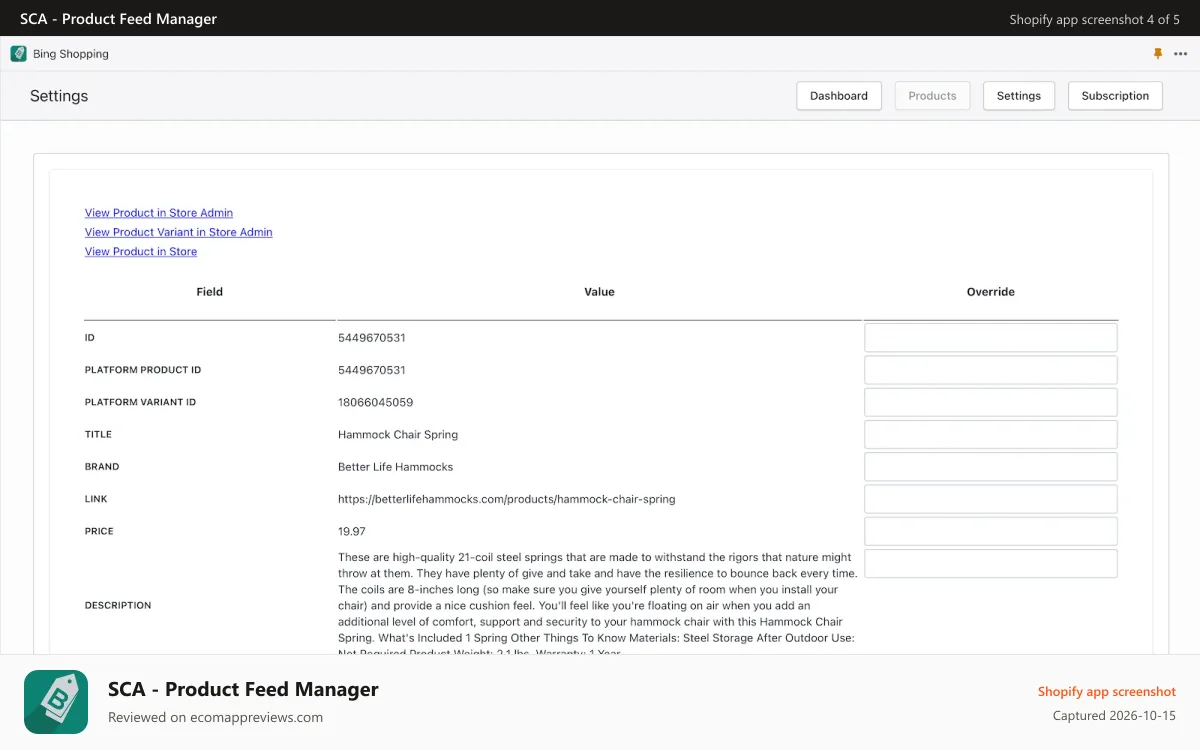The width and height of the screenshot is (1200, 750).
Task: Click the Platform Product ID override field
Action: point(991,370)
